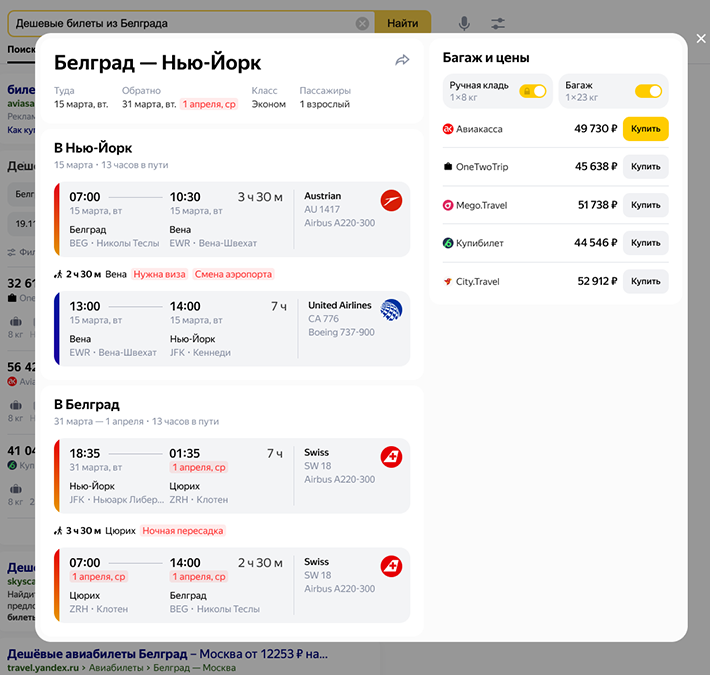
Task: Click the Ночная пересадка warning tag
Action: [x=183, y=531]
